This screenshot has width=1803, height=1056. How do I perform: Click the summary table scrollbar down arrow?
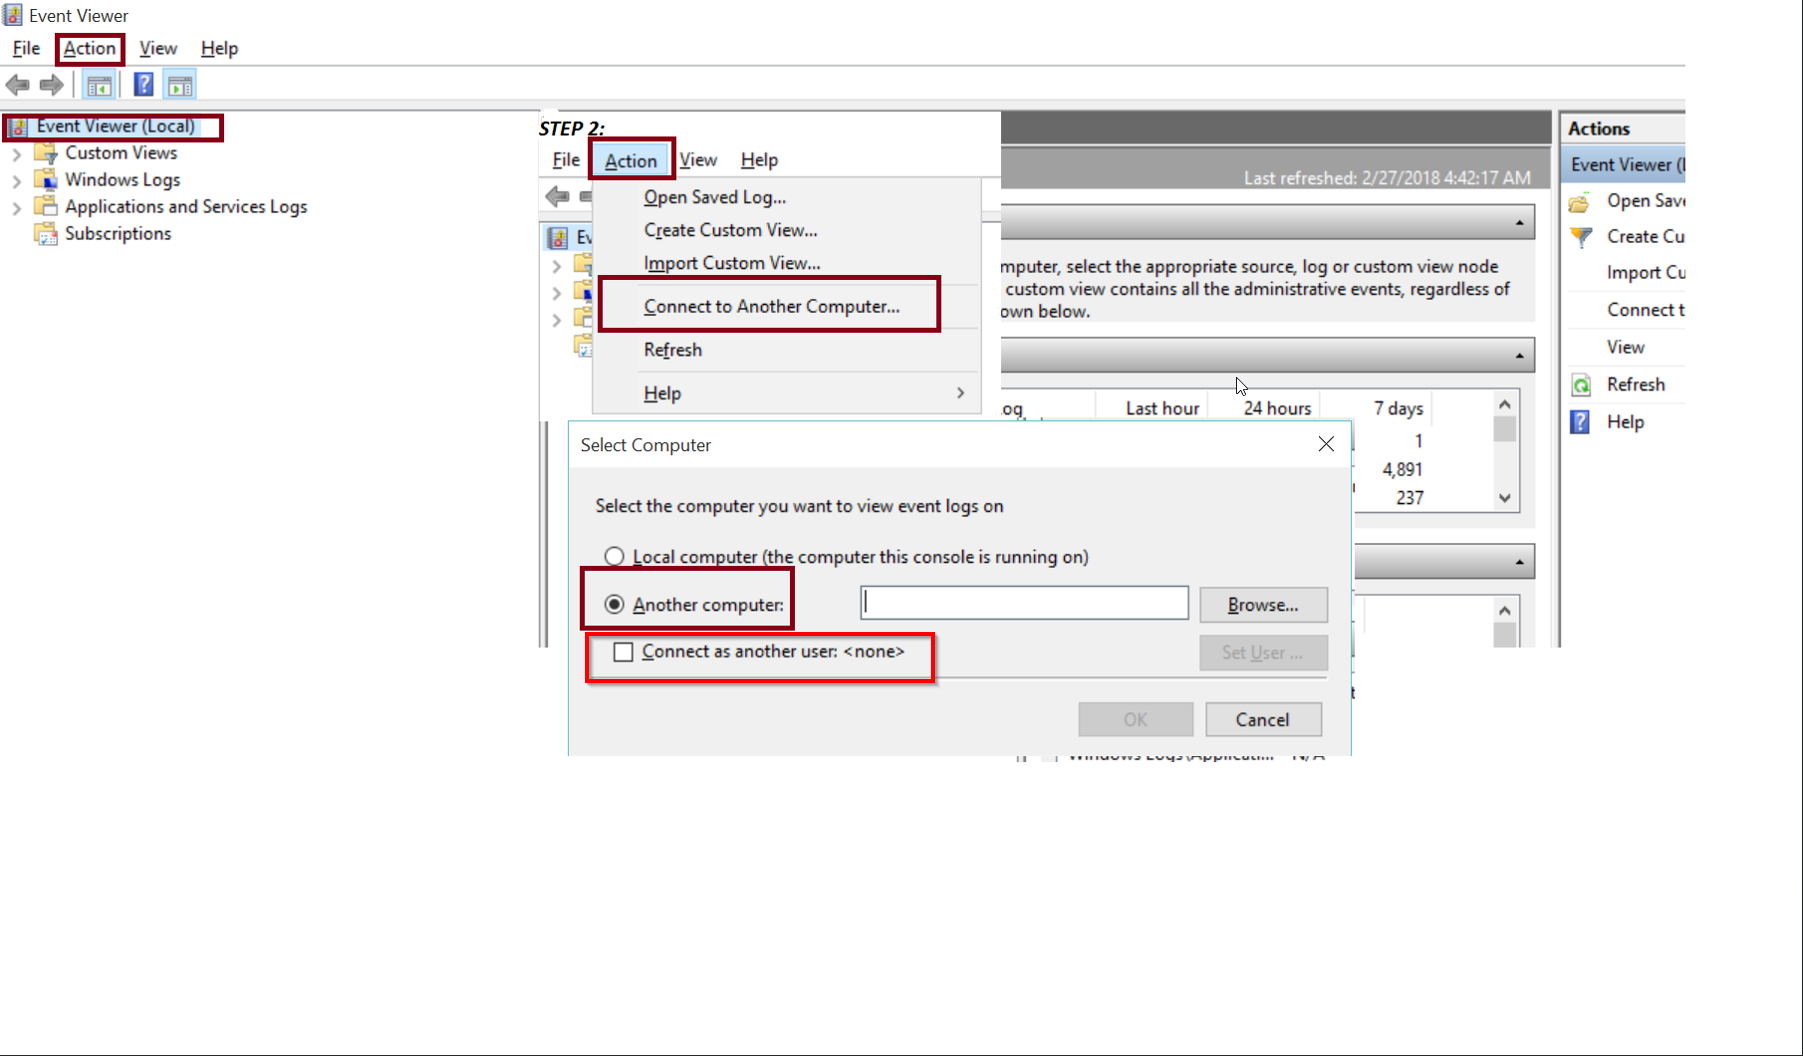click(1505, 498)
